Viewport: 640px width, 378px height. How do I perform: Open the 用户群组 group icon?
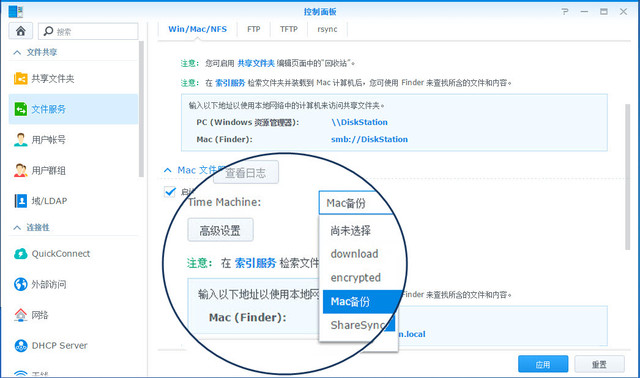click(x=20, y=170)
